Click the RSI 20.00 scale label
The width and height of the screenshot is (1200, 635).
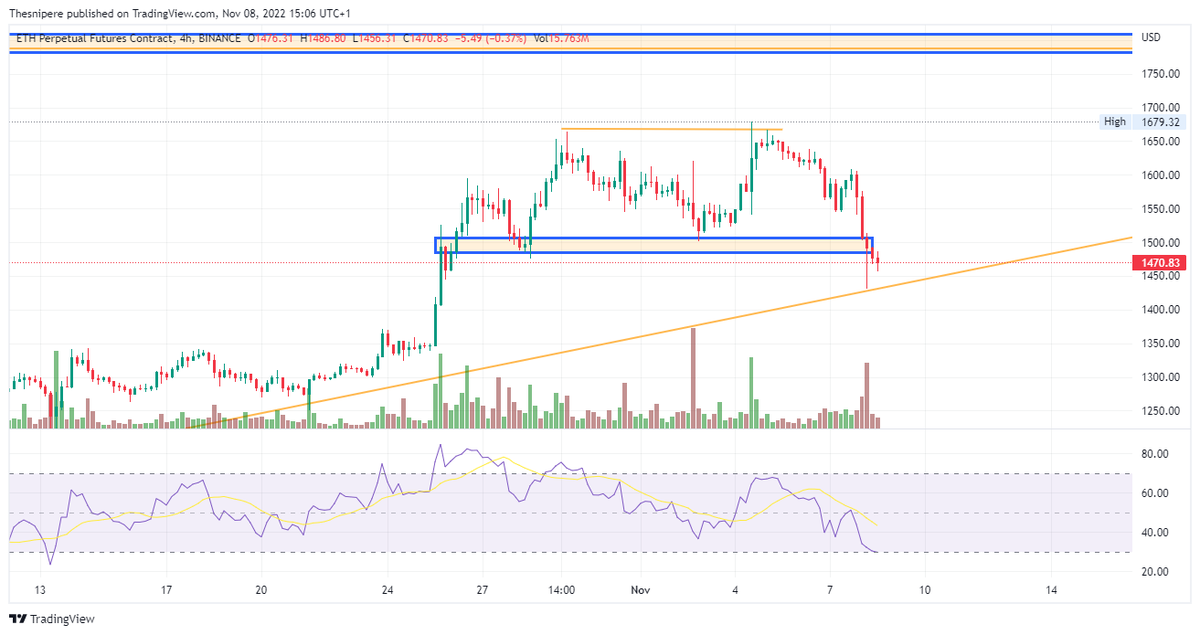coord(1155,572)
